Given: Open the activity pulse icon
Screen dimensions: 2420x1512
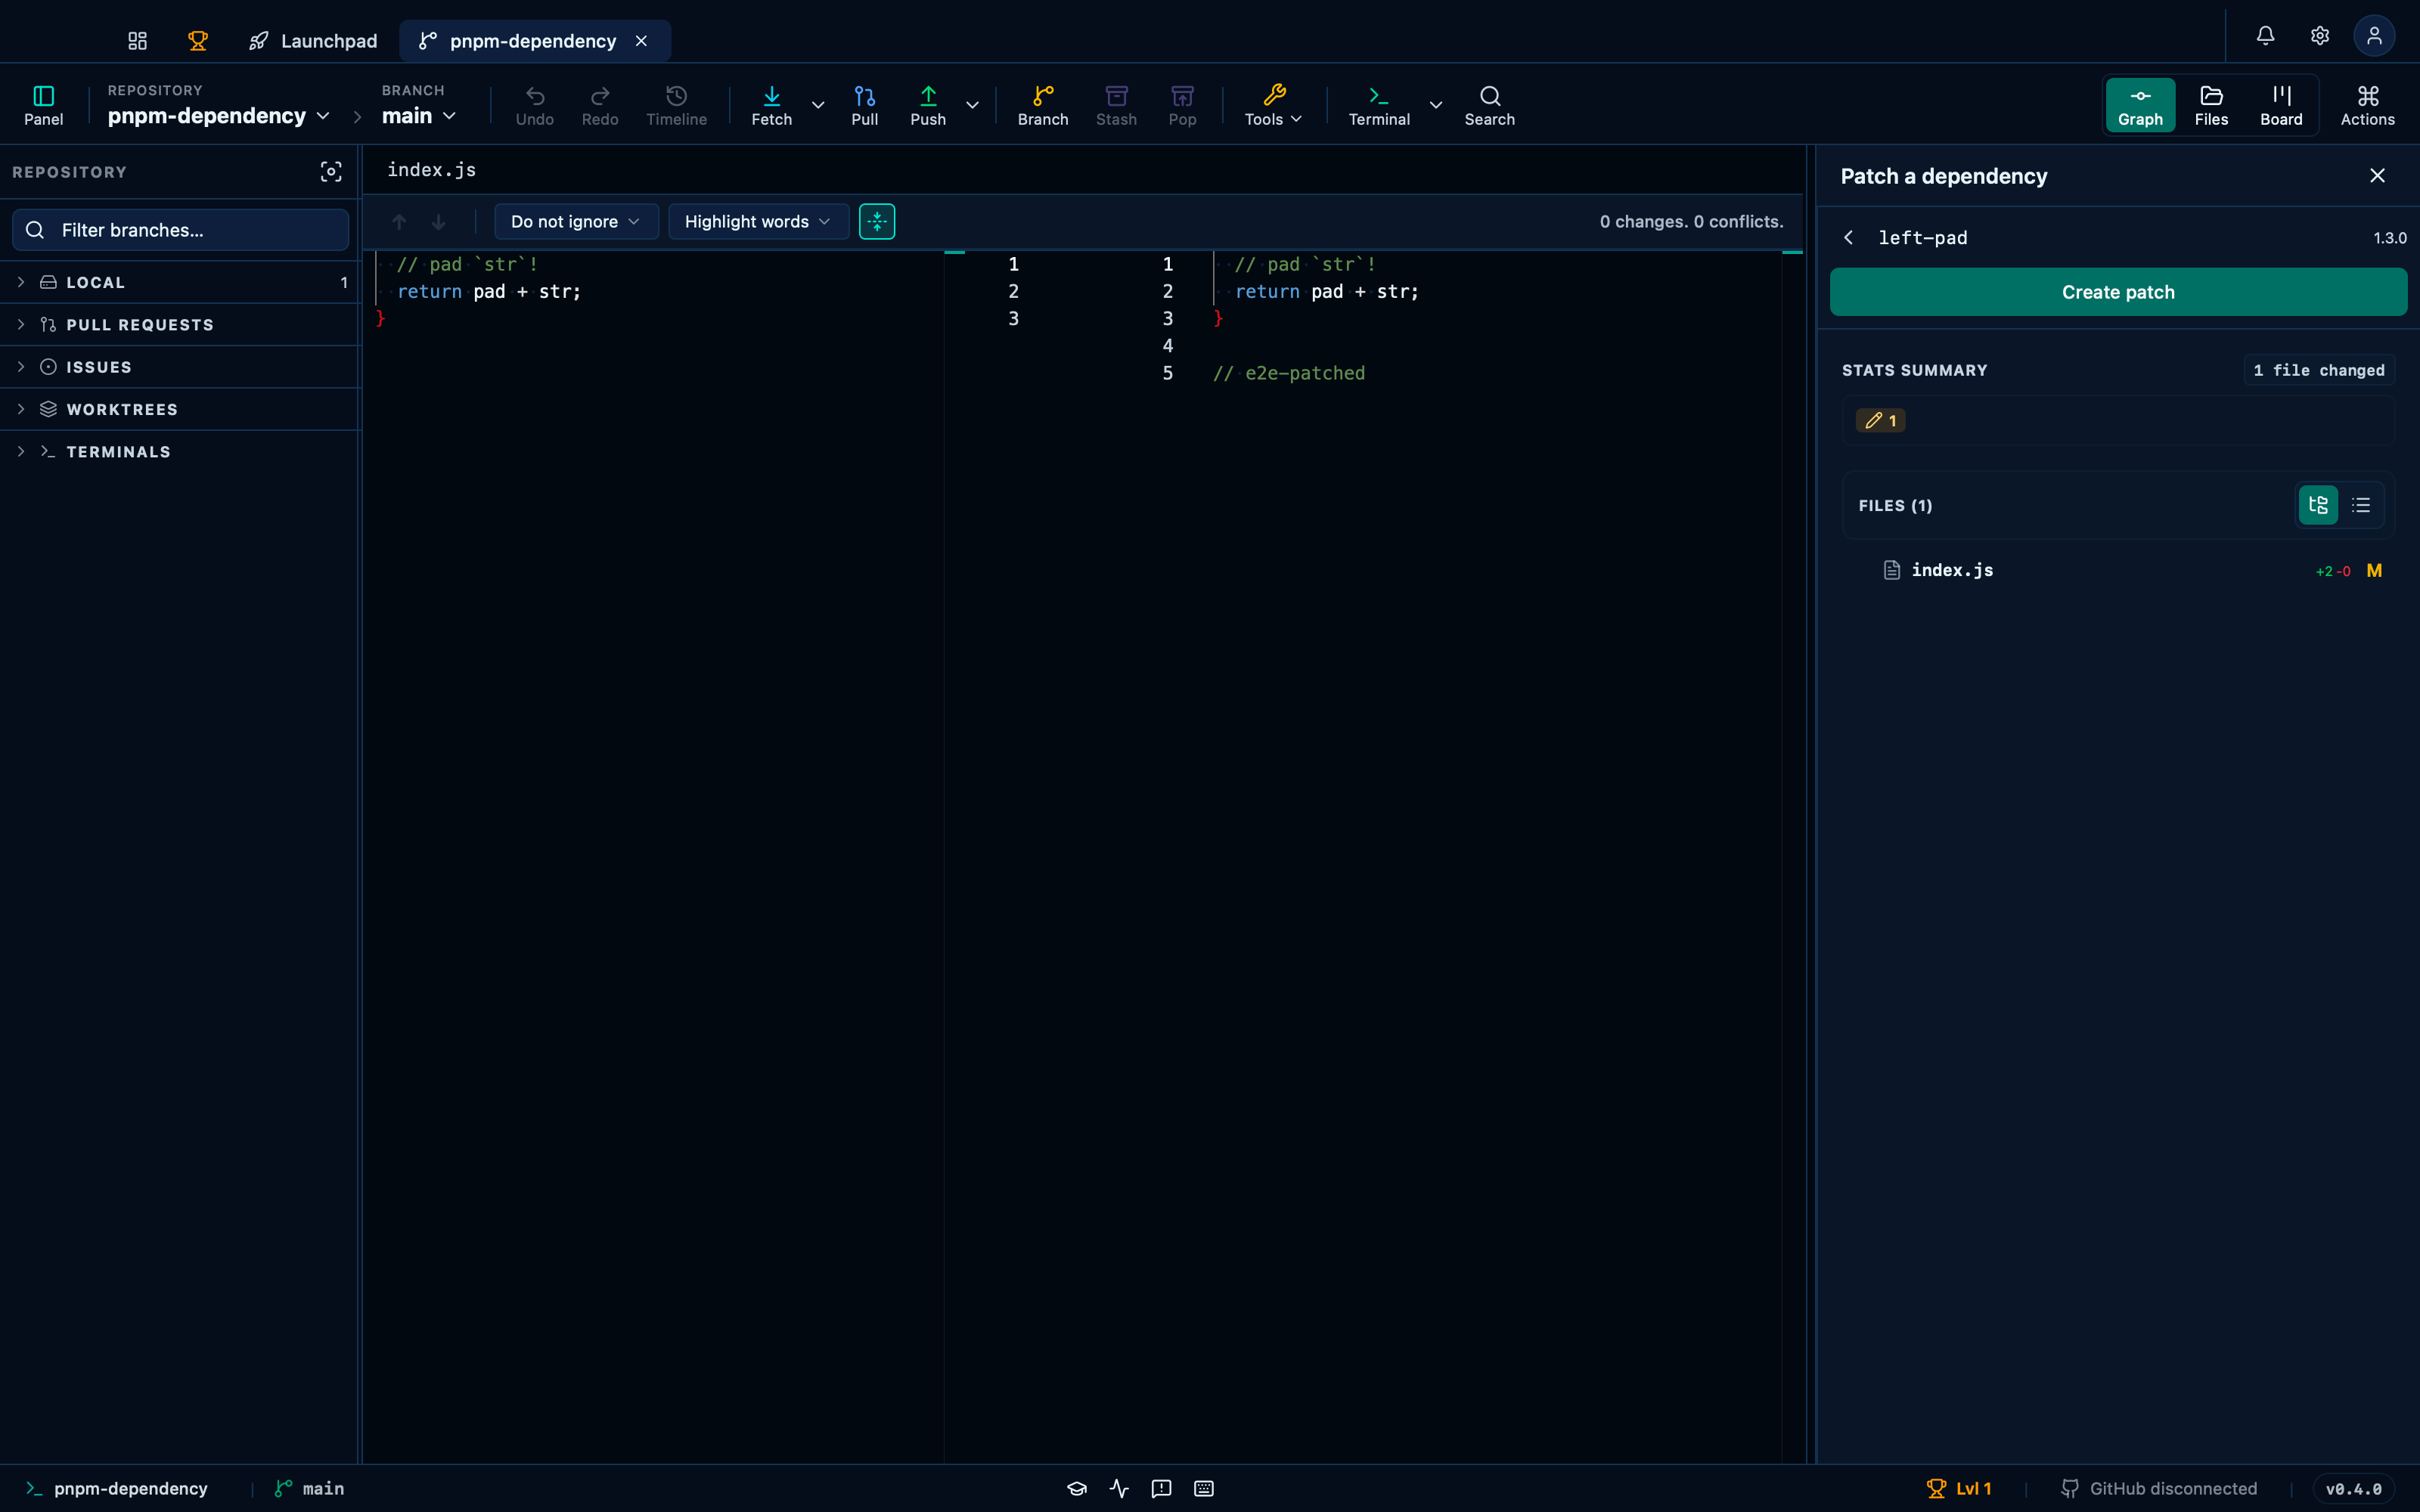Looking at the screenshot, I should 1119,1488.
